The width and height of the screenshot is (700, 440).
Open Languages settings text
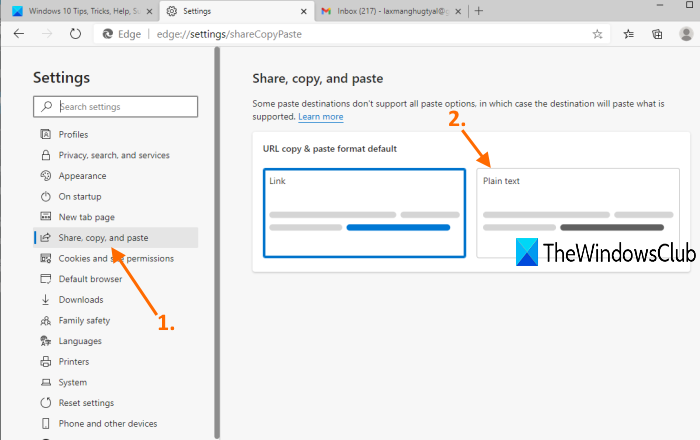[80, 341]
